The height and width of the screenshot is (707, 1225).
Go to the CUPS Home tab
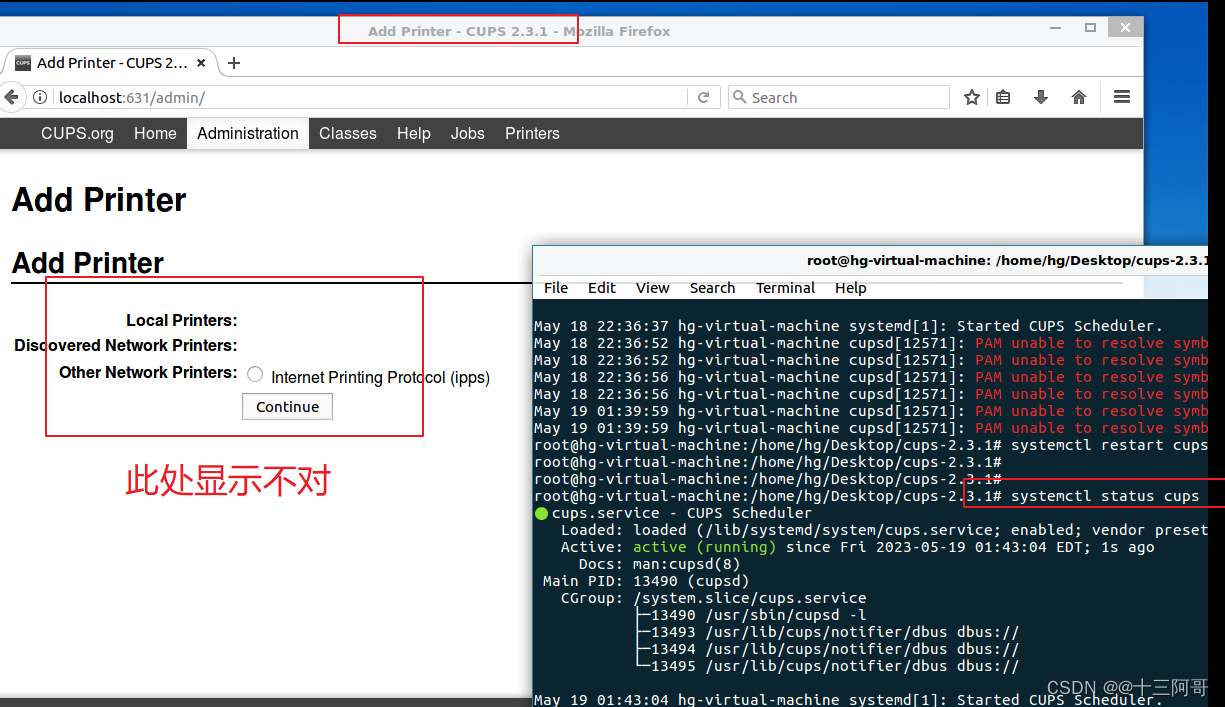tap(155, 133)
